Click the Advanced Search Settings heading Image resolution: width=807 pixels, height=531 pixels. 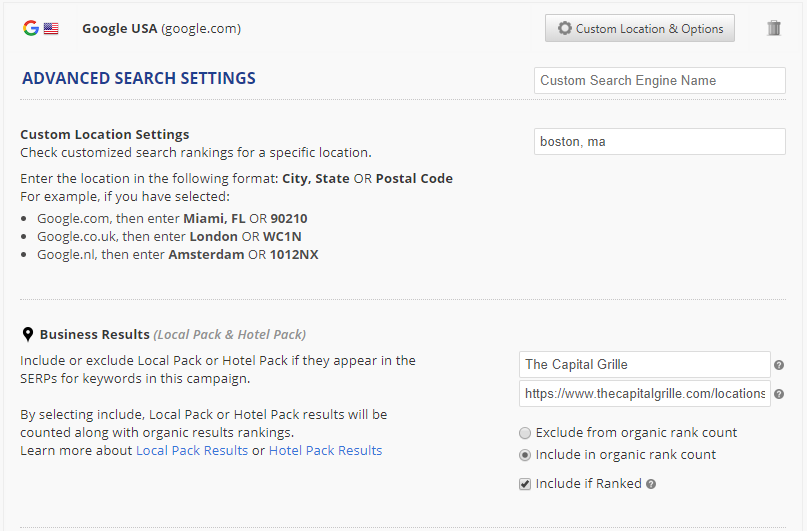(139, 78)
